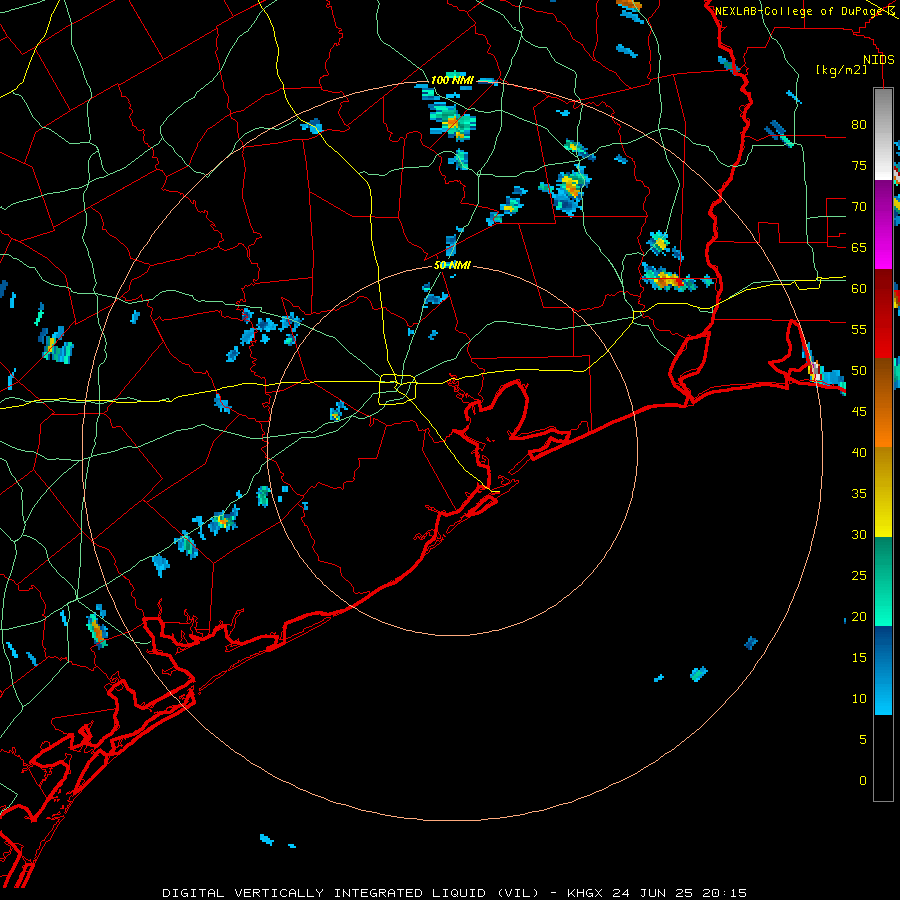Click the yellow highway loop at the radar center

[398, 389]
